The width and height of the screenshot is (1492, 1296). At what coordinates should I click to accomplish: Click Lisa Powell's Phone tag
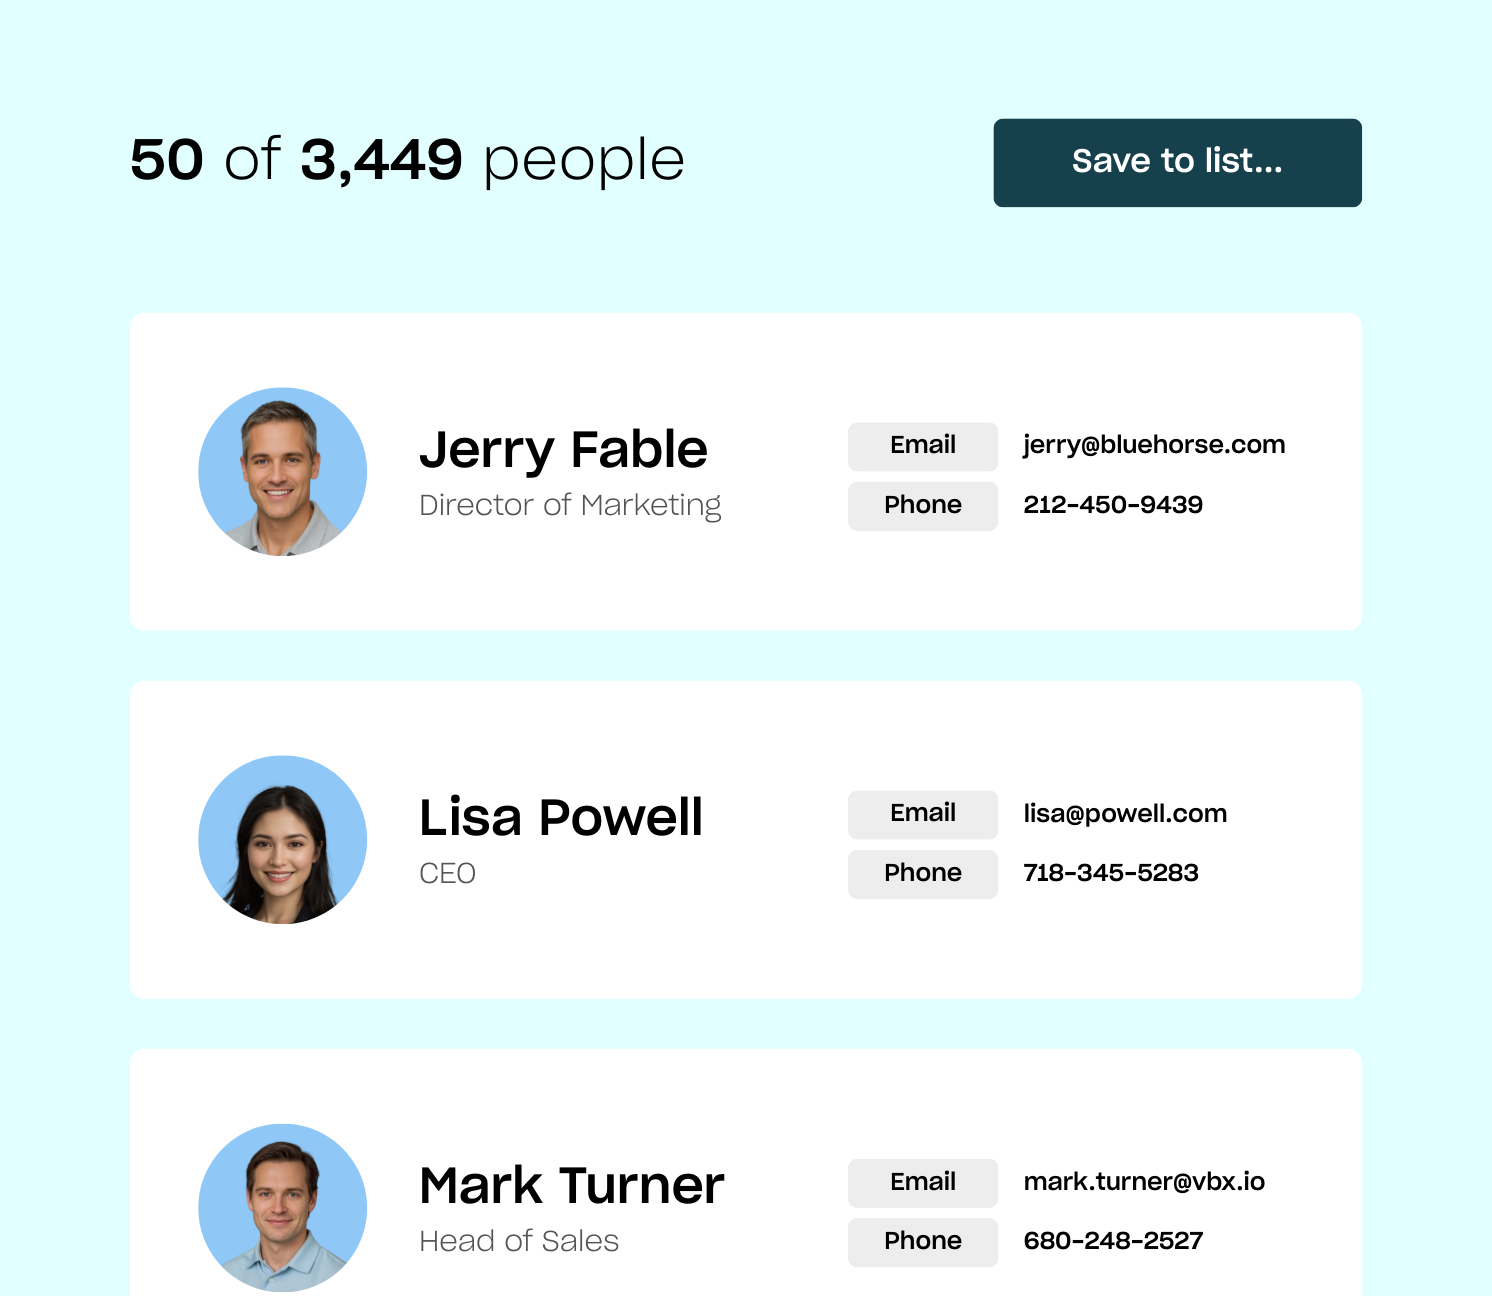[922, 874]
